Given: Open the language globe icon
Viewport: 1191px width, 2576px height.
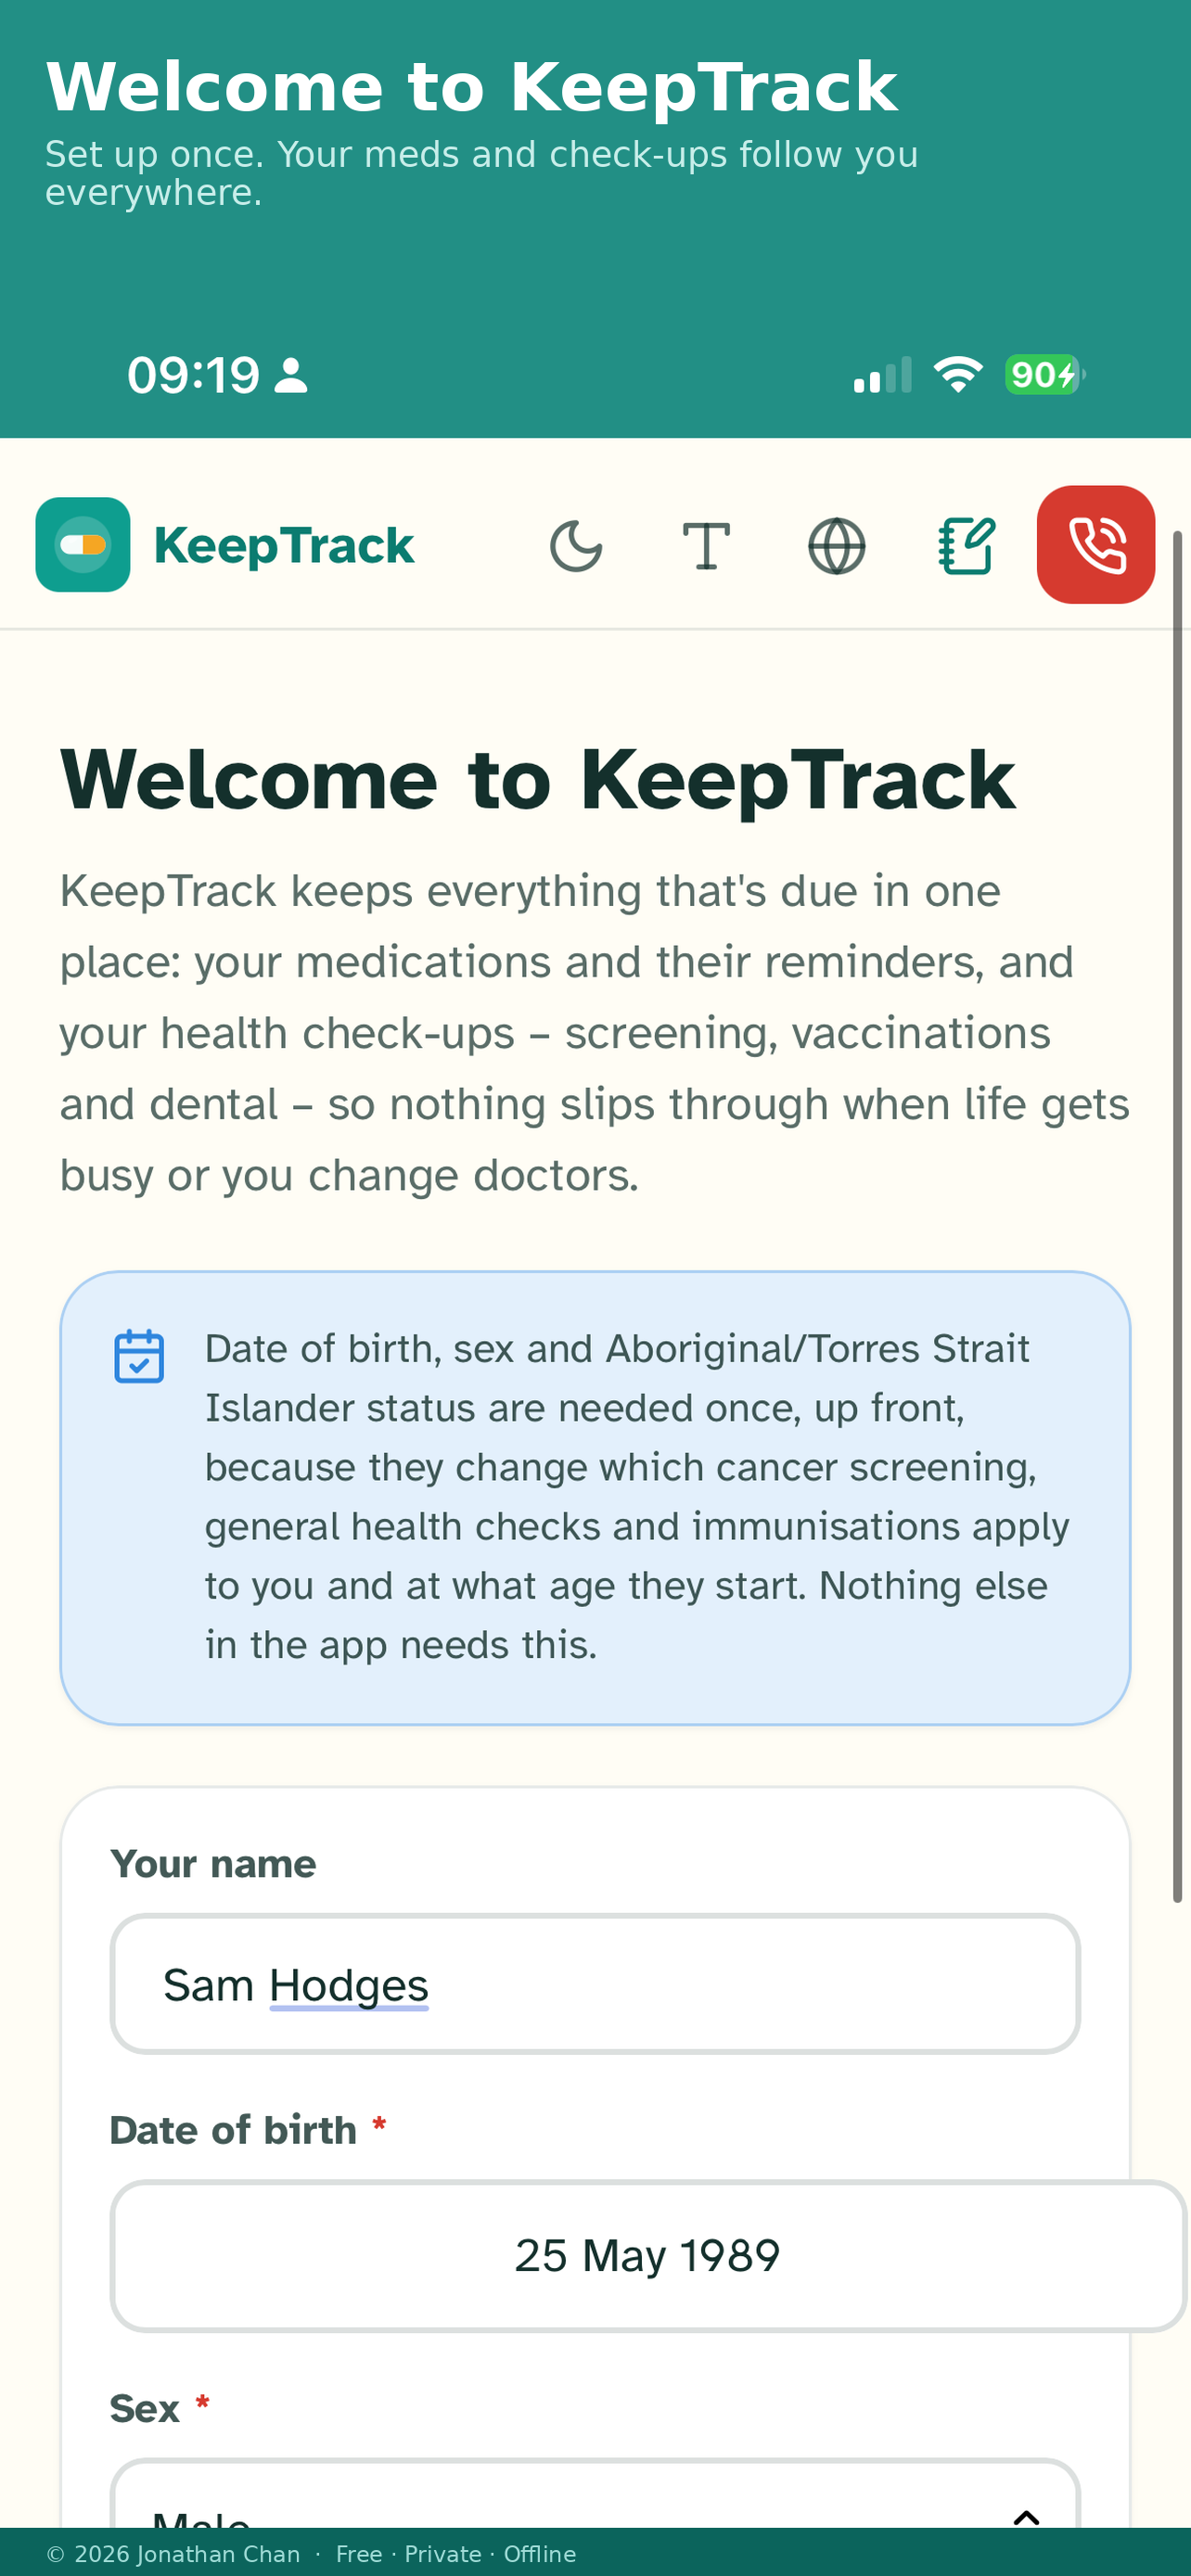Looking at the screenshot, I should click(837, 546).
